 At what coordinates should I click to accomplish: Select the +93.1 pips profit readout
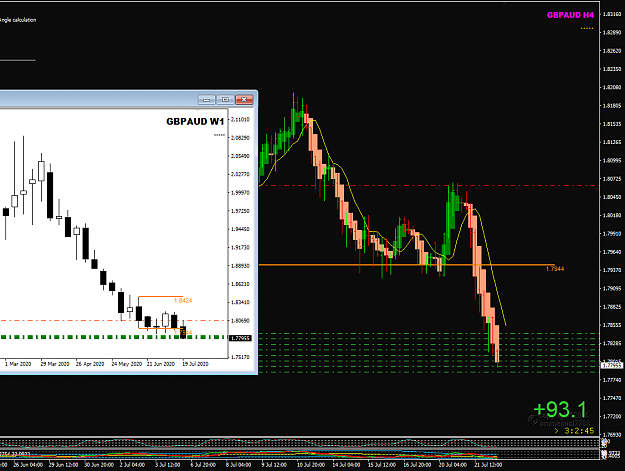pos(560,410)
